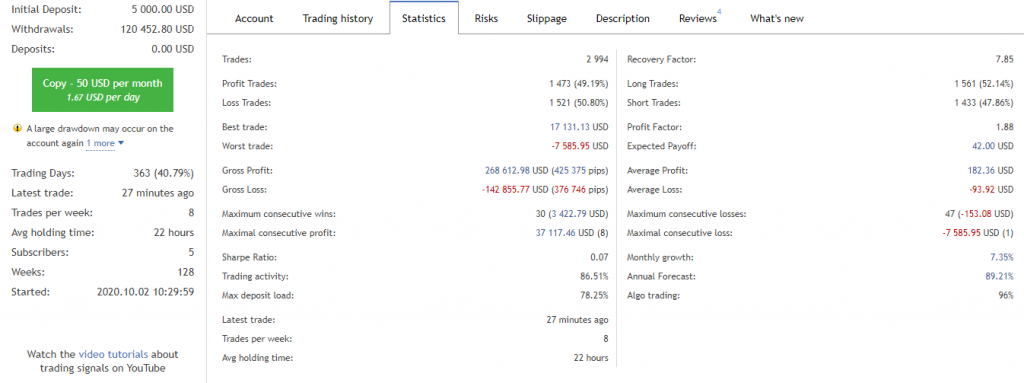The image size is (1024, 383).
Task: Click Algo trading value 96%
Action: pyautogui.click(x=1006, y=295)
